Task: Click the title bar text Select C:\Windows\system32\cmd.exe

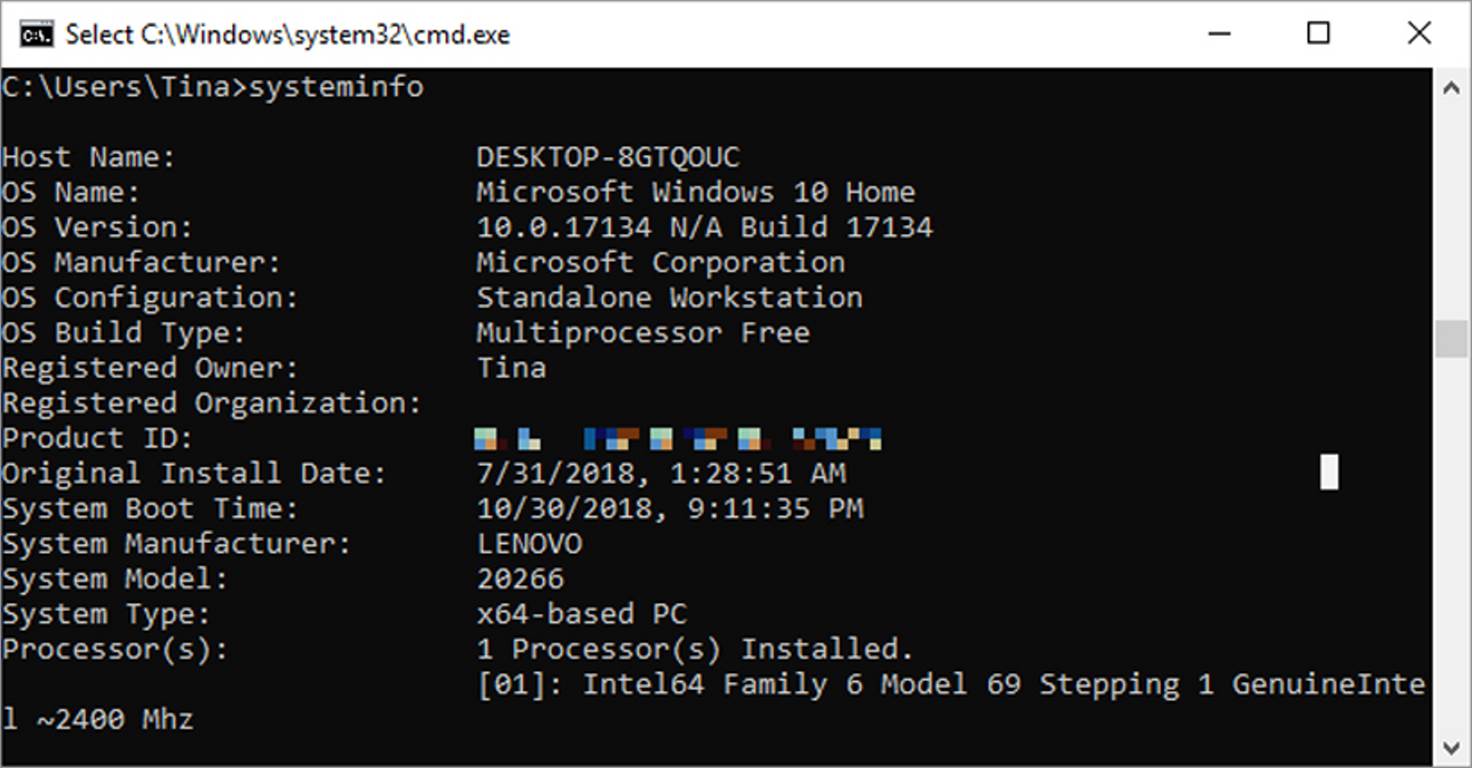Action: point(287,33)
